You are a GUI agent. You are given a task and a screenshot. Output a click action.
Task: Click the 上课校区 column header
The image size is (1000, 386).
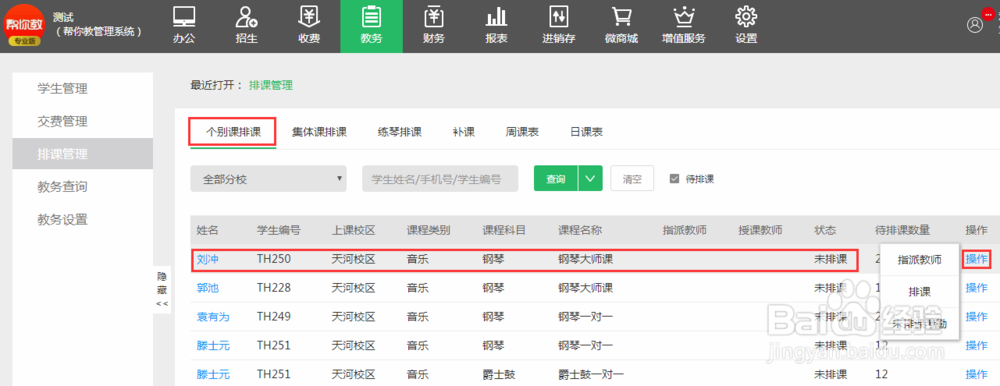(354, 230)
